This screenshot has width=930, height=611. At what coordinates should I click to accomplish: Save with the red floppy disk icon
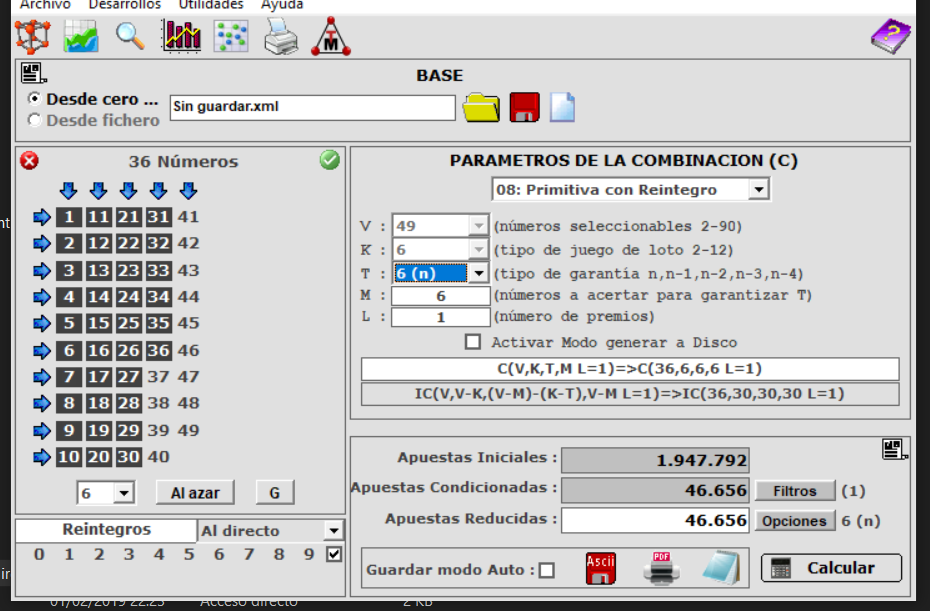tap(524, 107)
